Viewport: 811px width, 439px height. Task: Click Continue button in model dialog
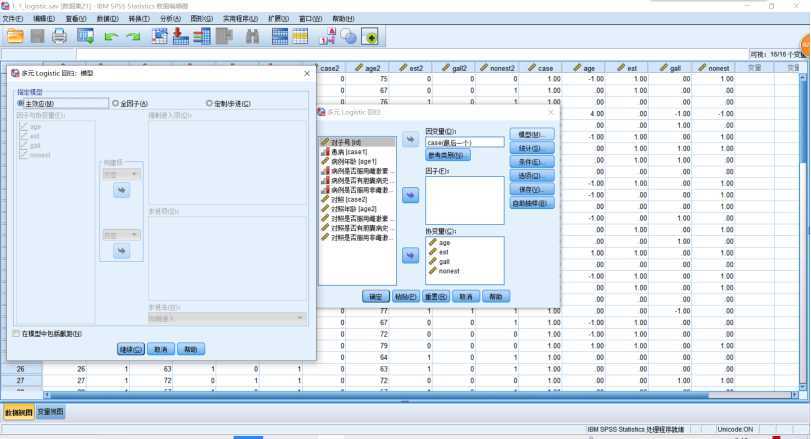[x=130, y=349]
